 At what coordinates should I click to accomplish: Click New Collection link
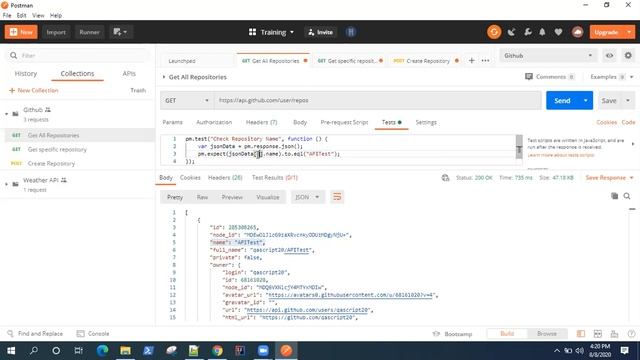tap(34, 90)
